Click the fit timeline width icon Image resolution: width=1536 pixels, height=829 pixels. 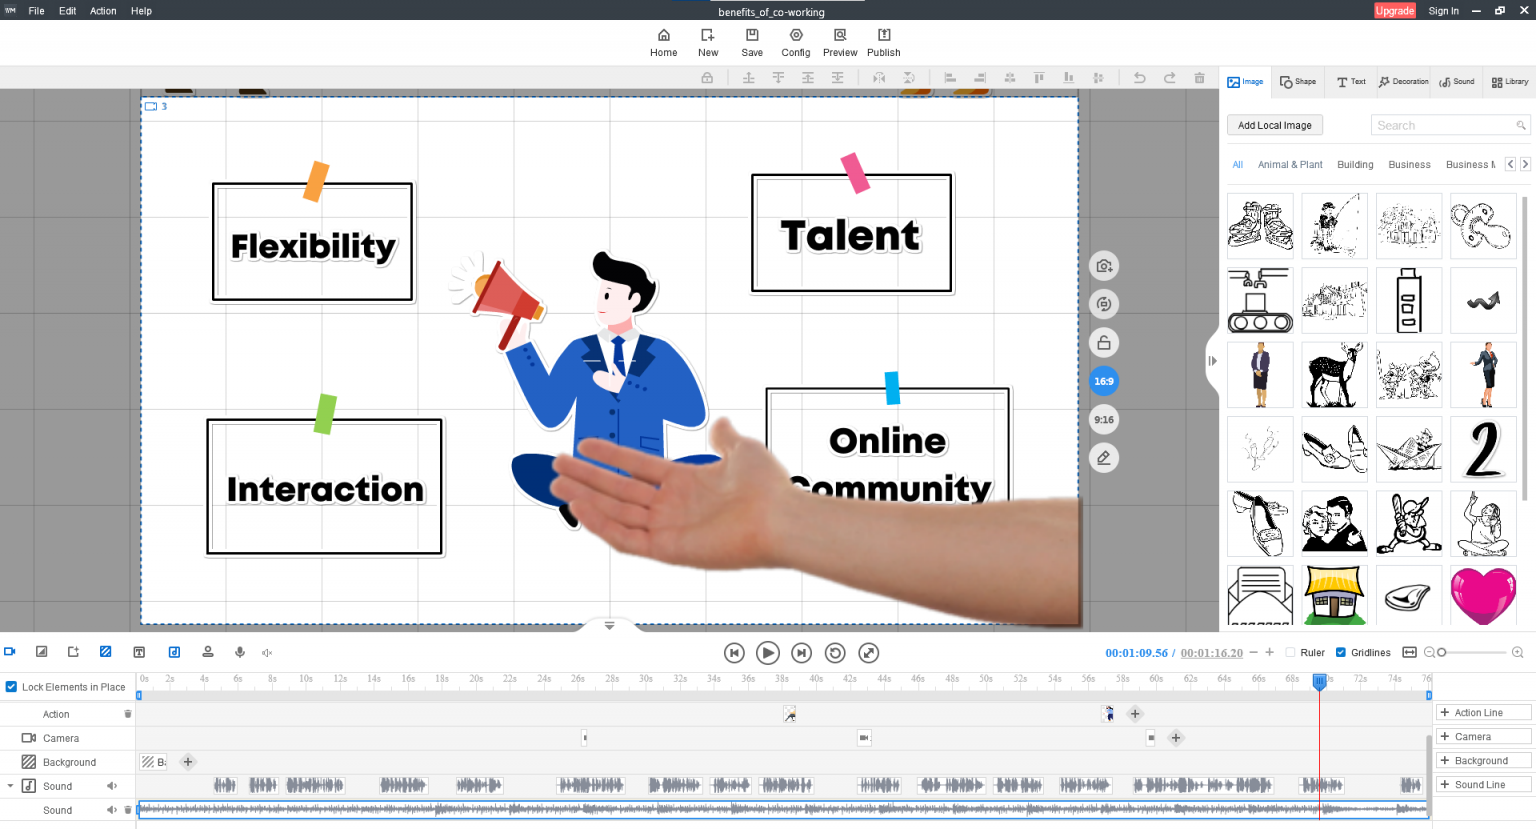click(x=1409, y=652)
